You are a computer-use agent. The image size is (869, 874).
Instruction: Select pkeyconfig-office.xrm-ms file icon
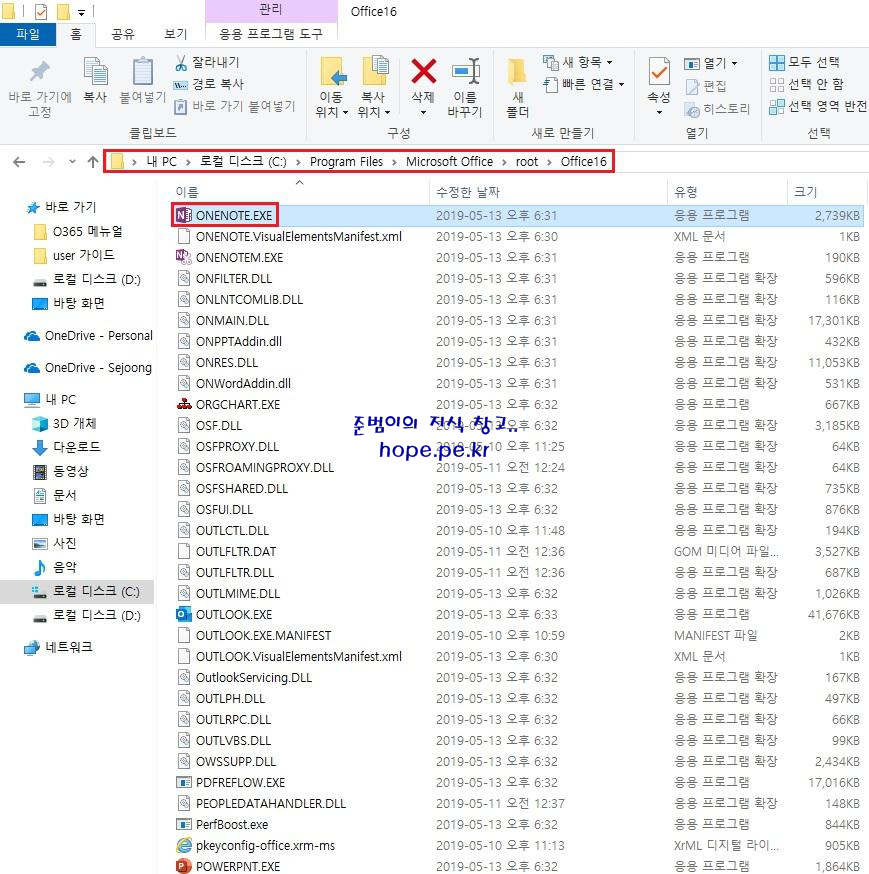coord(183,846)
